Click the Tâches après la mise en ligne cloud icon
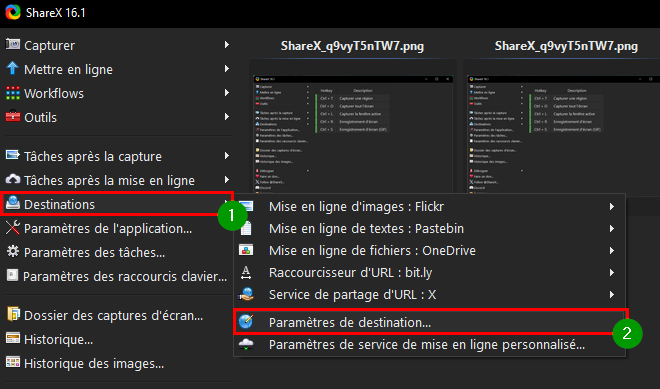Image resolution: width=660 pixels, height=389 pixels. pyautogui.click(x=13, y=179)
